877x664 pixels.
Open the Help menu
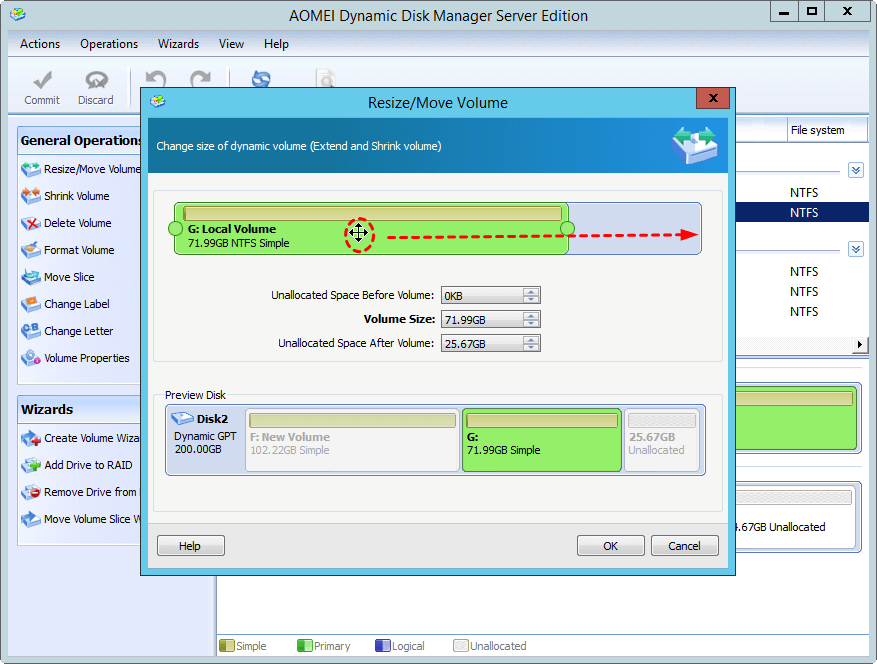[x=276, y=44]
